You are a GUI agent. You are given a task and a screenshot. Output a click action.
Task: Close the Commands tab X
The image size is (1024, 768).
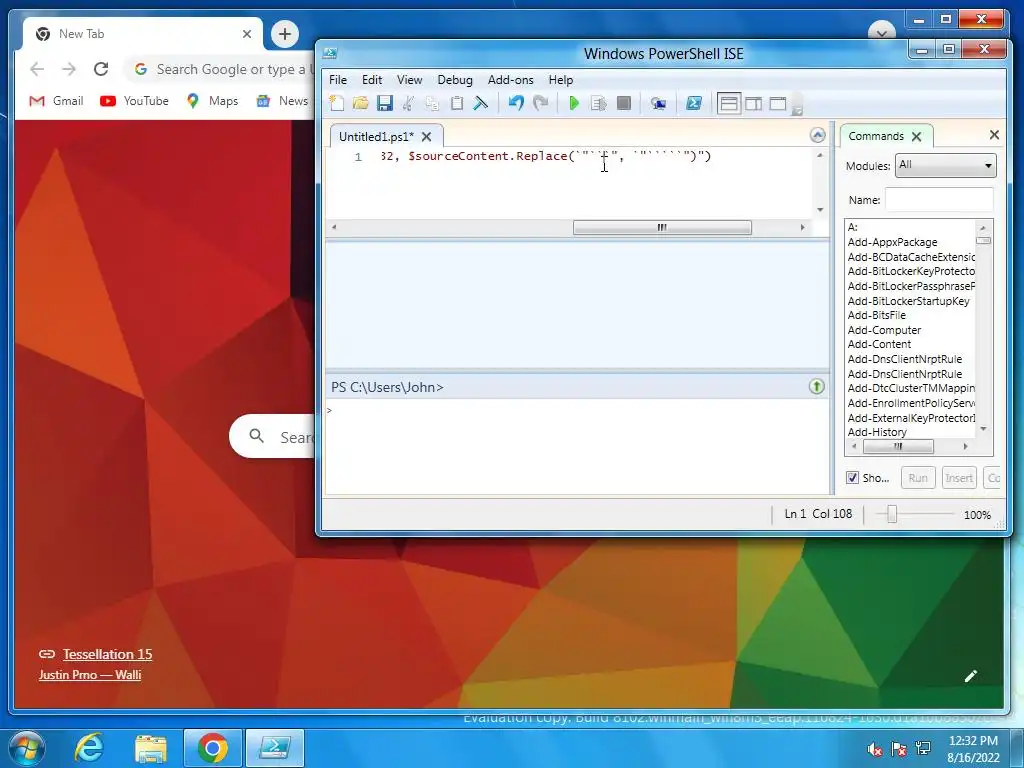(916, 136)
